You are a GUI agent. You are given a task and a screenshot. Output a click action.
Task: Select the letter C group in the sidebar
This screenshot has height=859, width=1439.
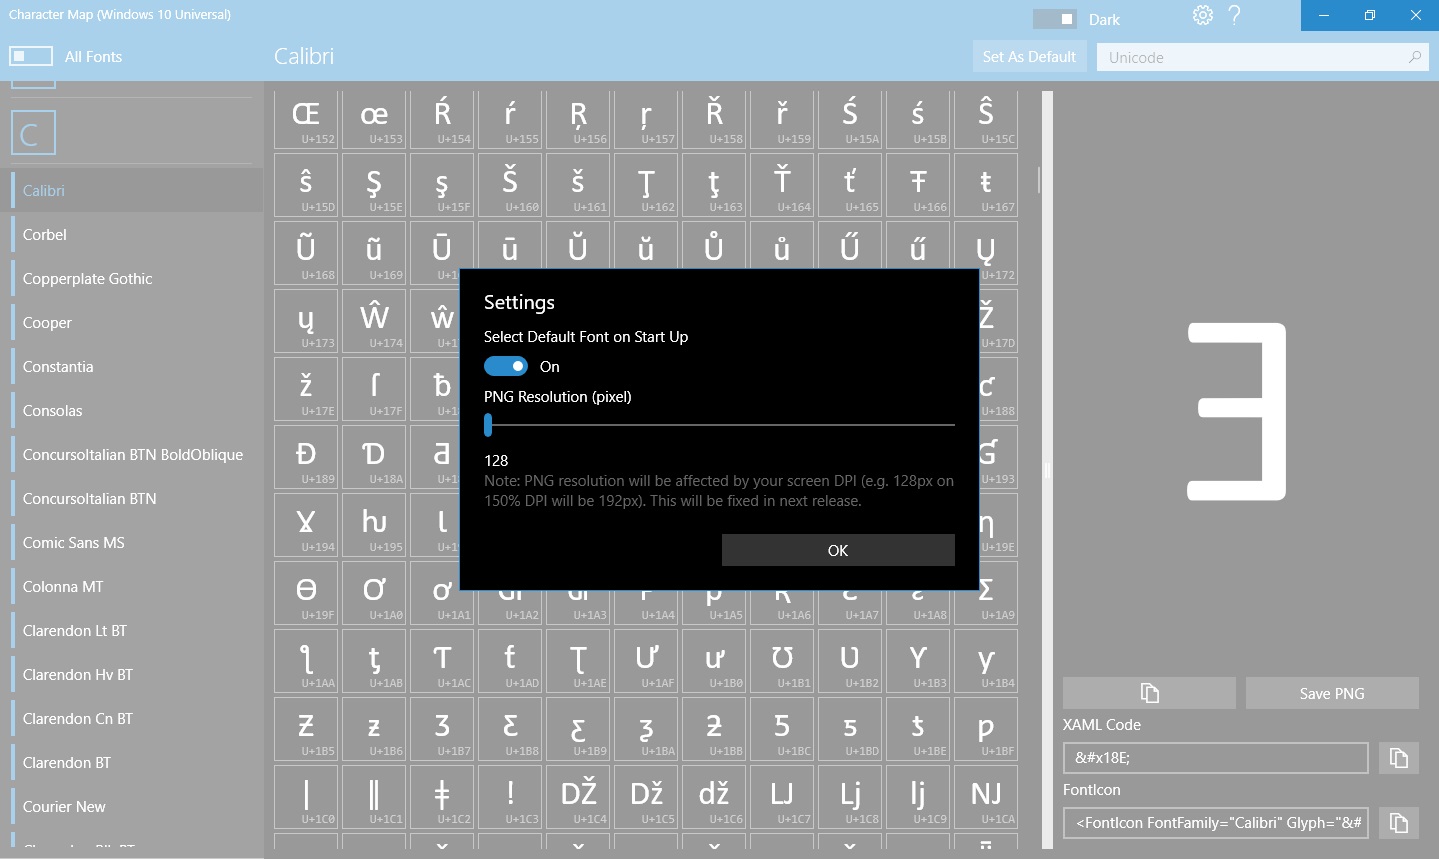[33, 131]
